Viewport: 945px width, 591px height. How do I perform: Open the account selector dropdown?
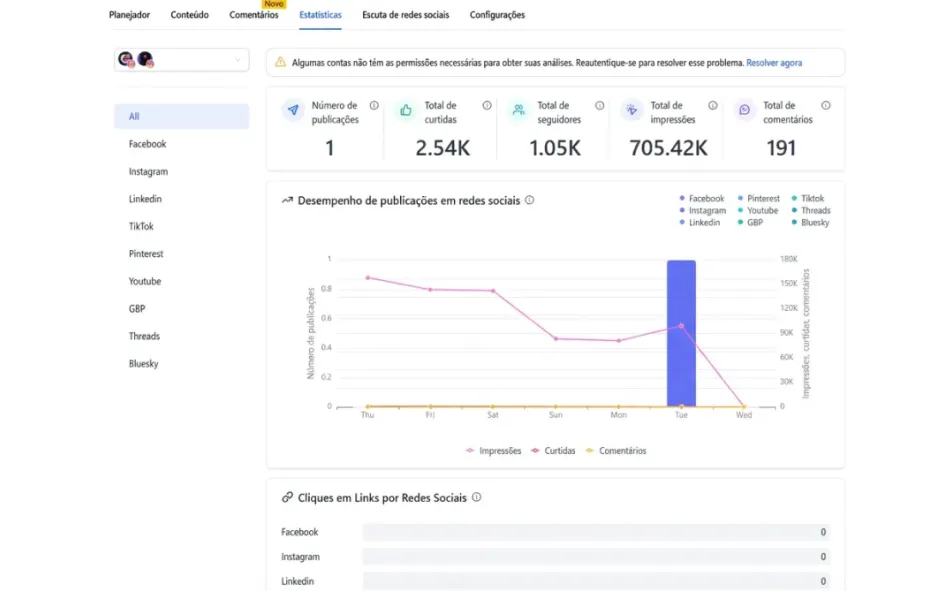(x=181, y=60)
